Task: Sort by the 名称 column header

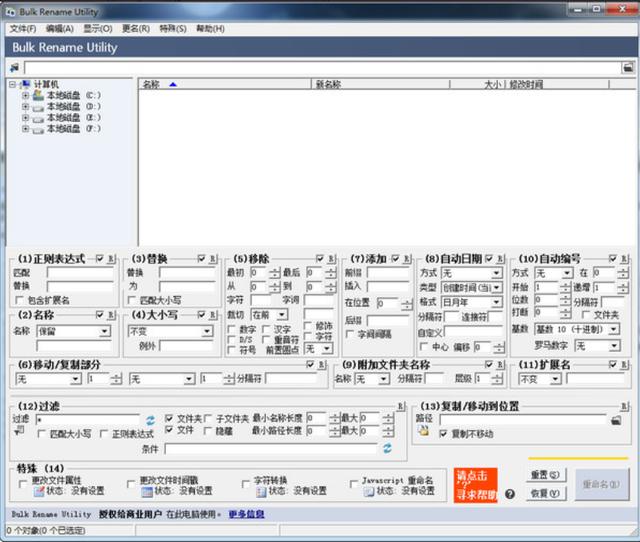Action: click(x=225, y=84)
